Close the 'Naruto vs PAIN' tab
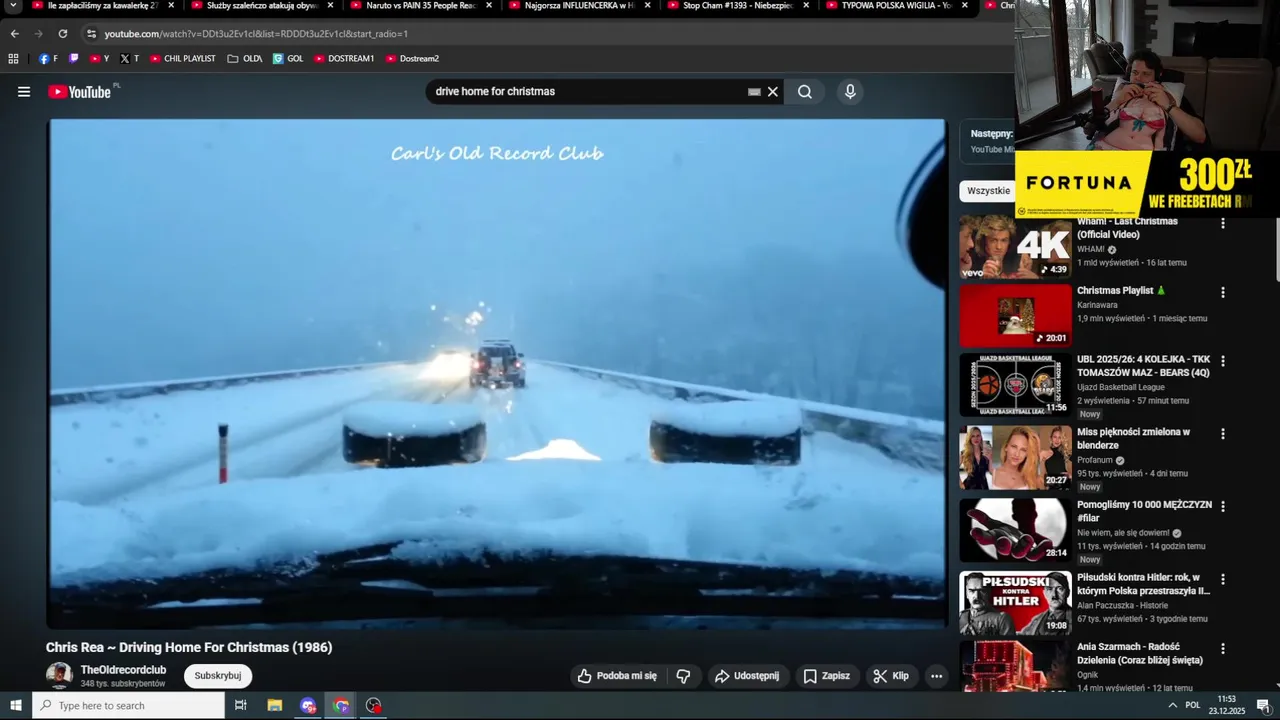 (x=489, y=5)
